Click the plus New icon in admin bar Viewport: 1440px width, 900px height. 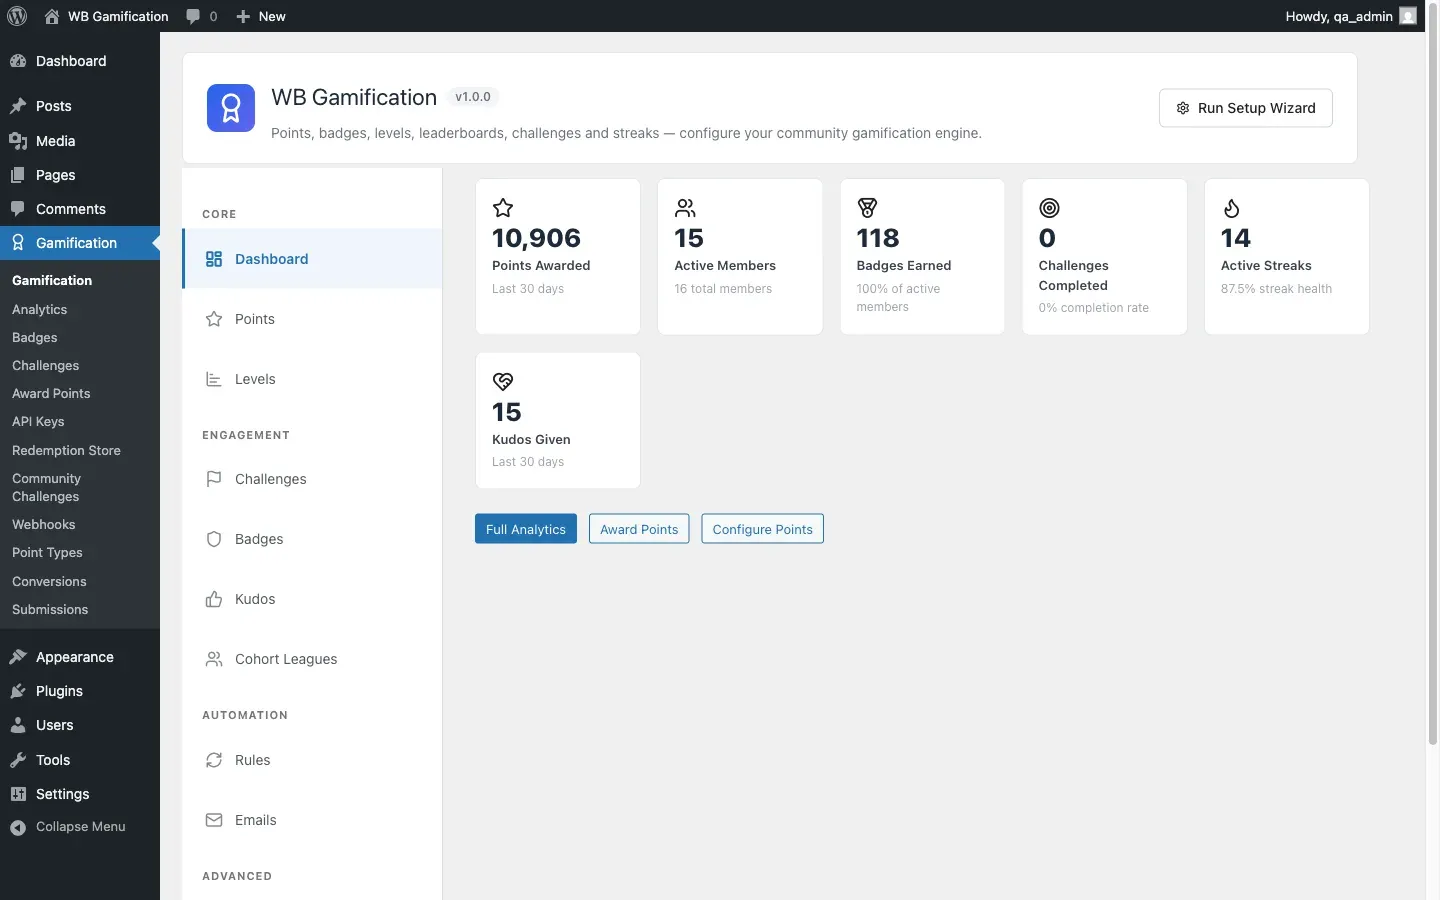click(x=243, y=16)
